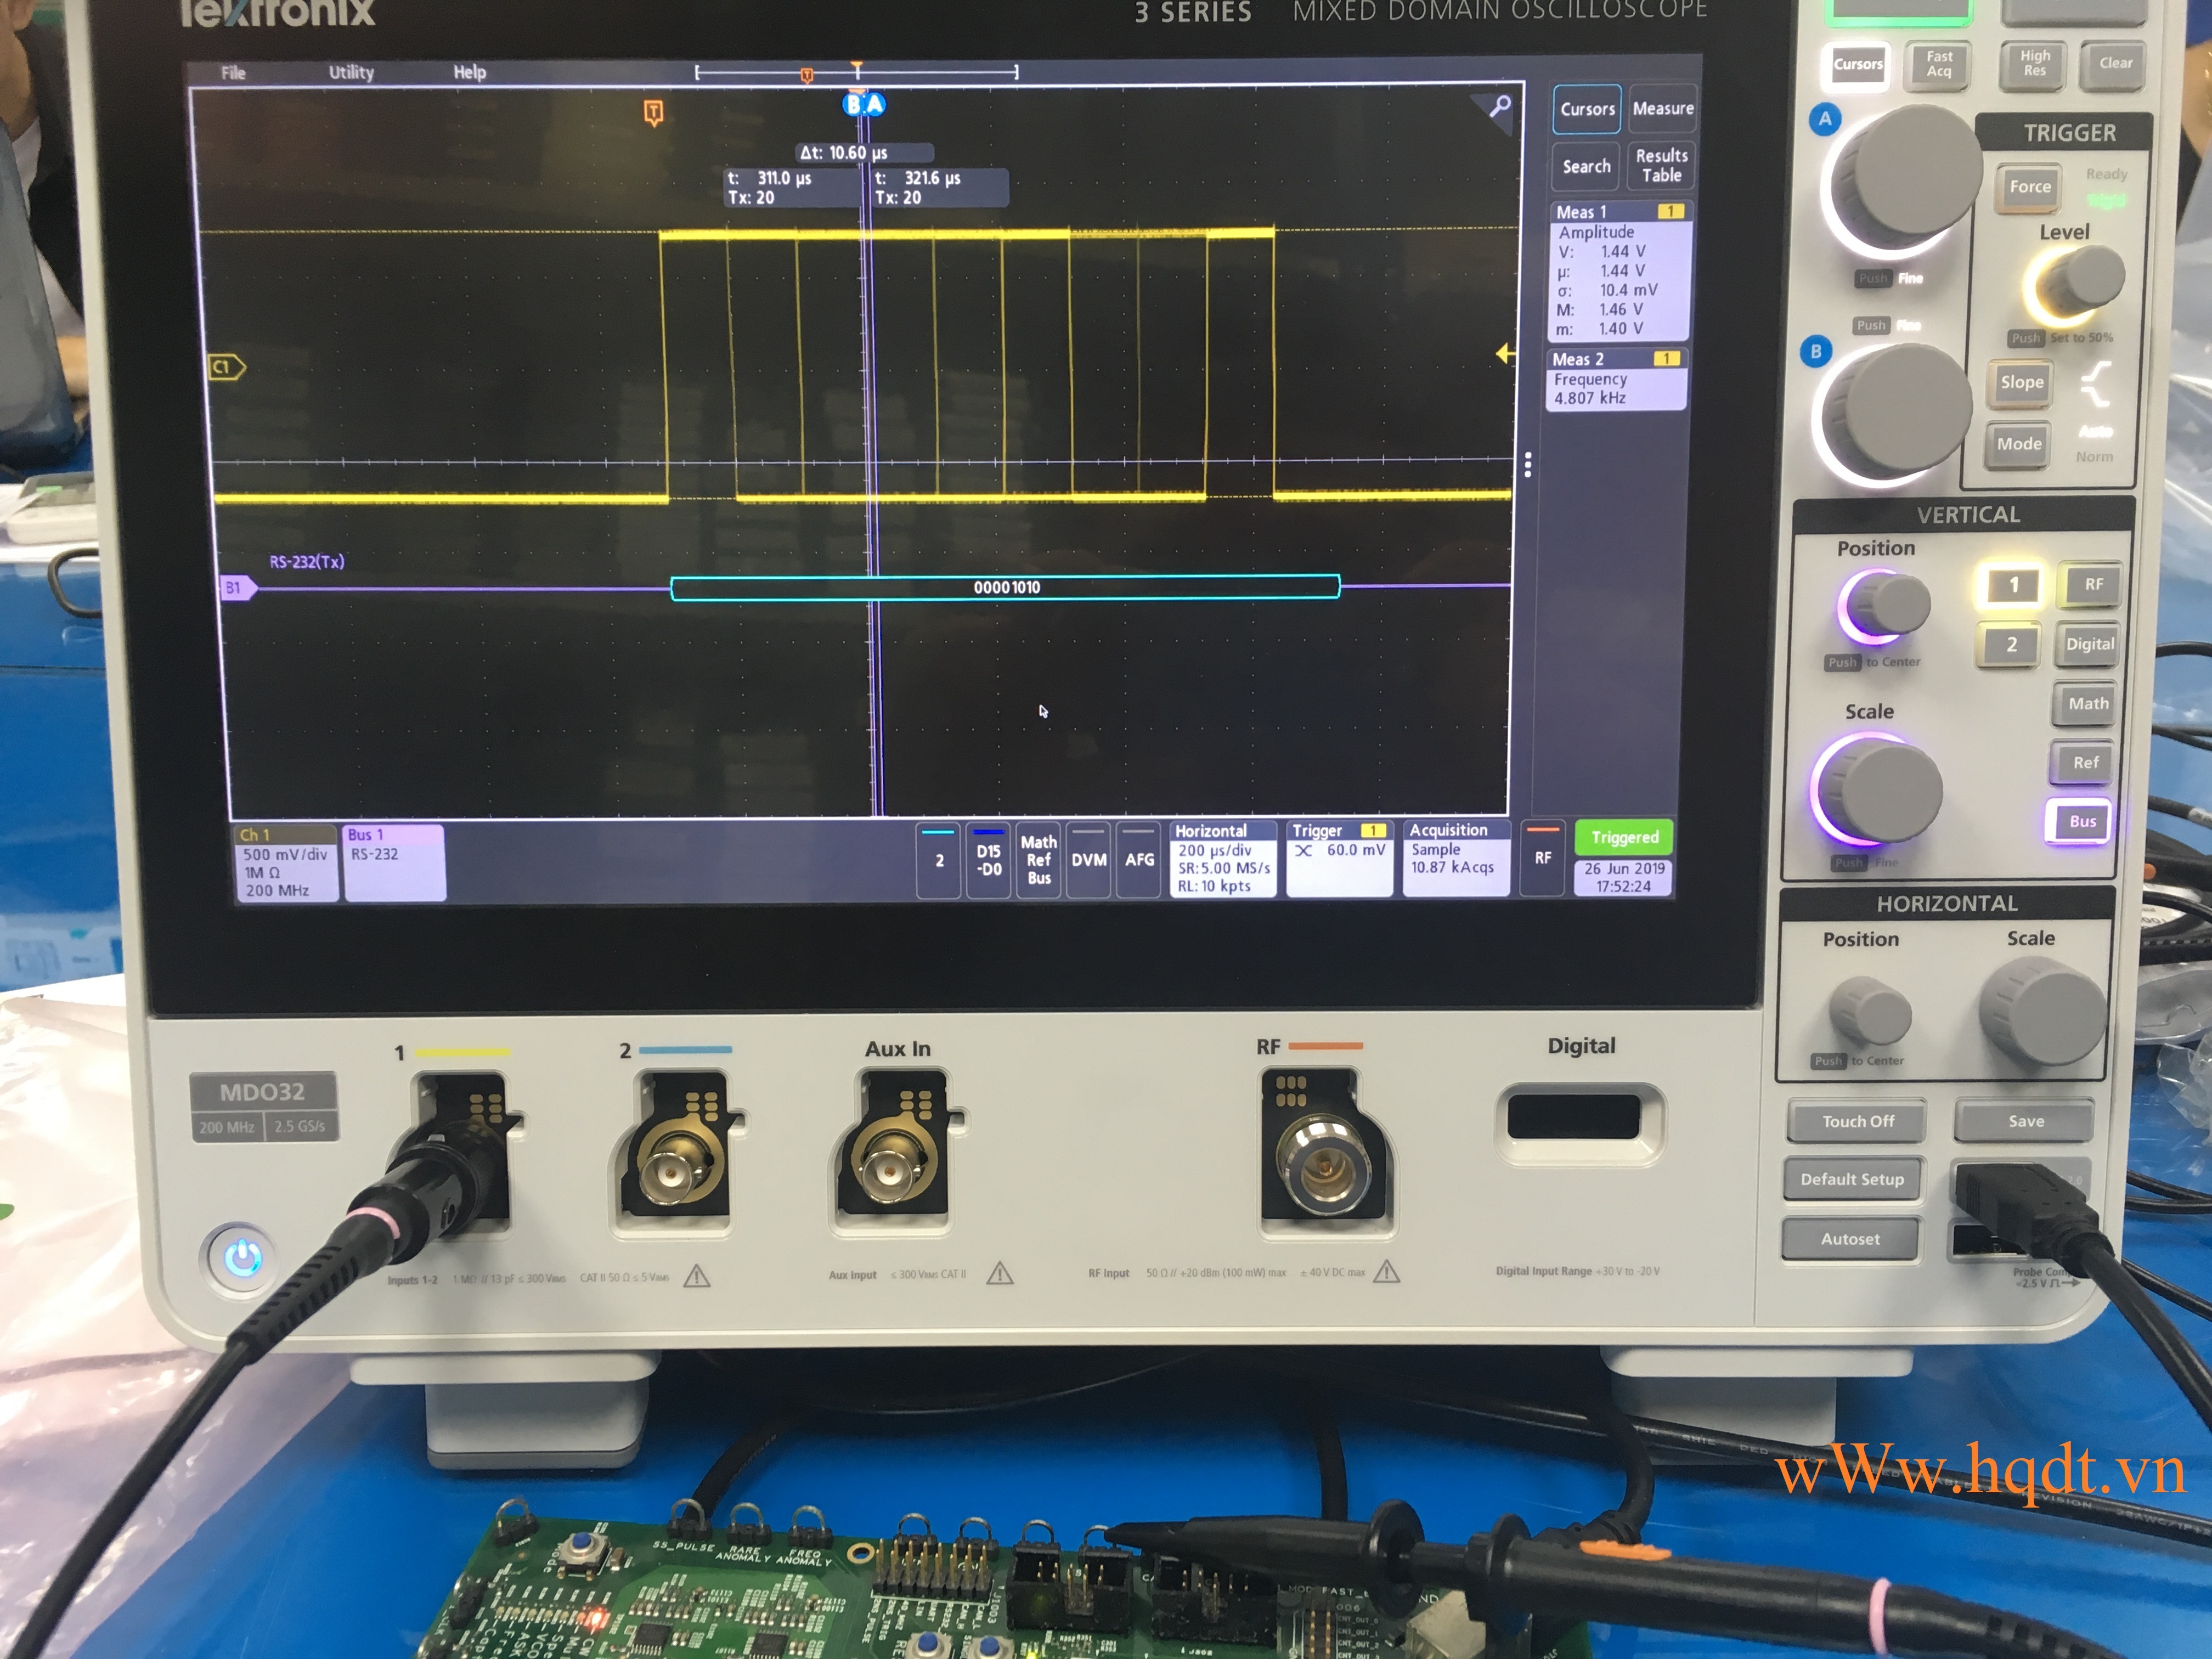Open the File menu
The width and height of the screenshot is (2212, 1659).
233,72
